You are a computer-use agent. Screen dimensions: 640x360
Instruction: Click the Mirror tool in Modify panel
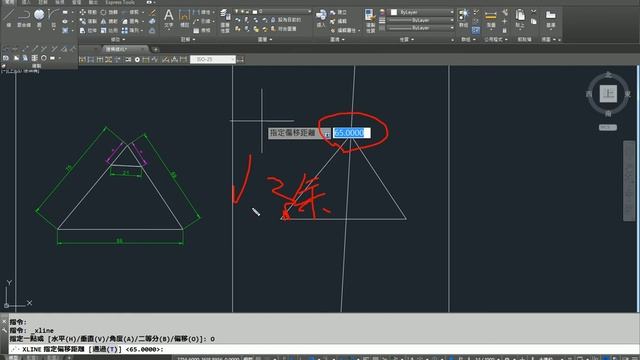tap(109, 21)
